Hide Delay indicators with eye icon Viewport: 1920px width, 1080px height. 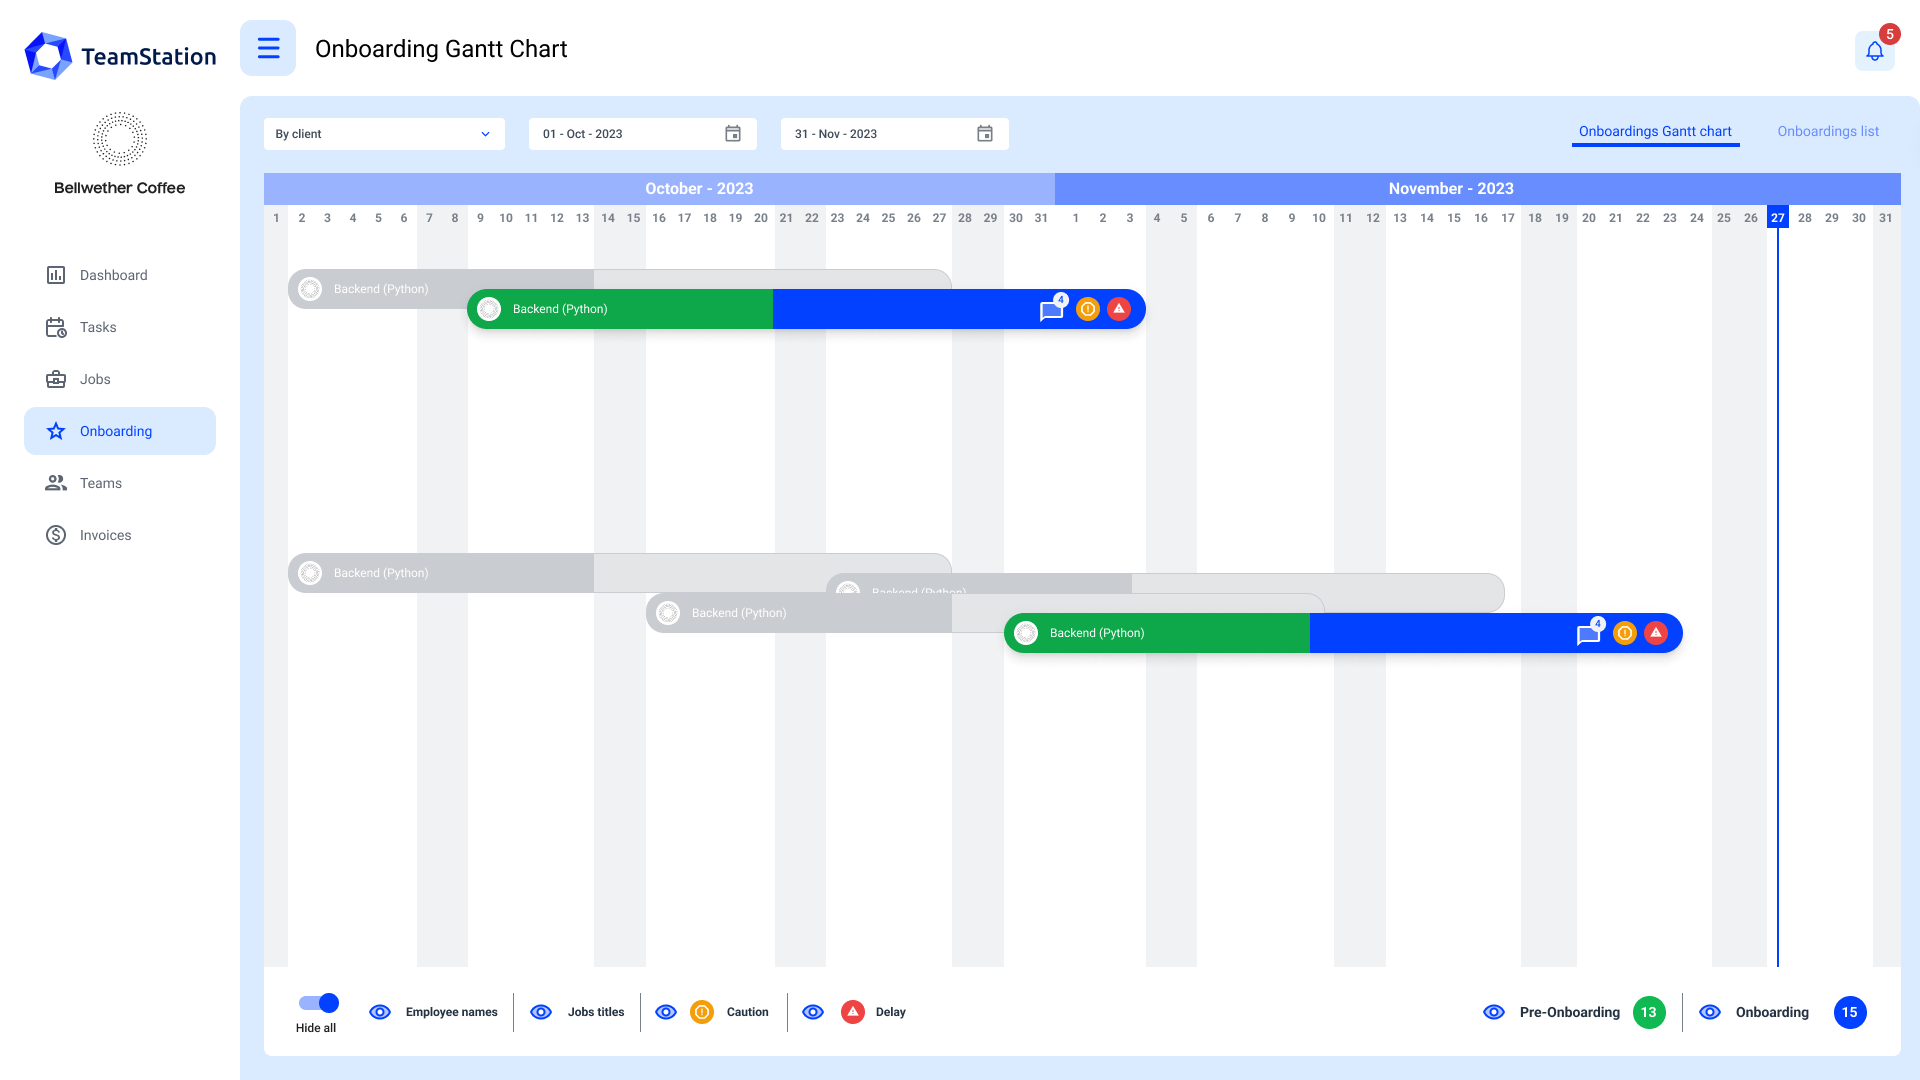coord(813,1012)
